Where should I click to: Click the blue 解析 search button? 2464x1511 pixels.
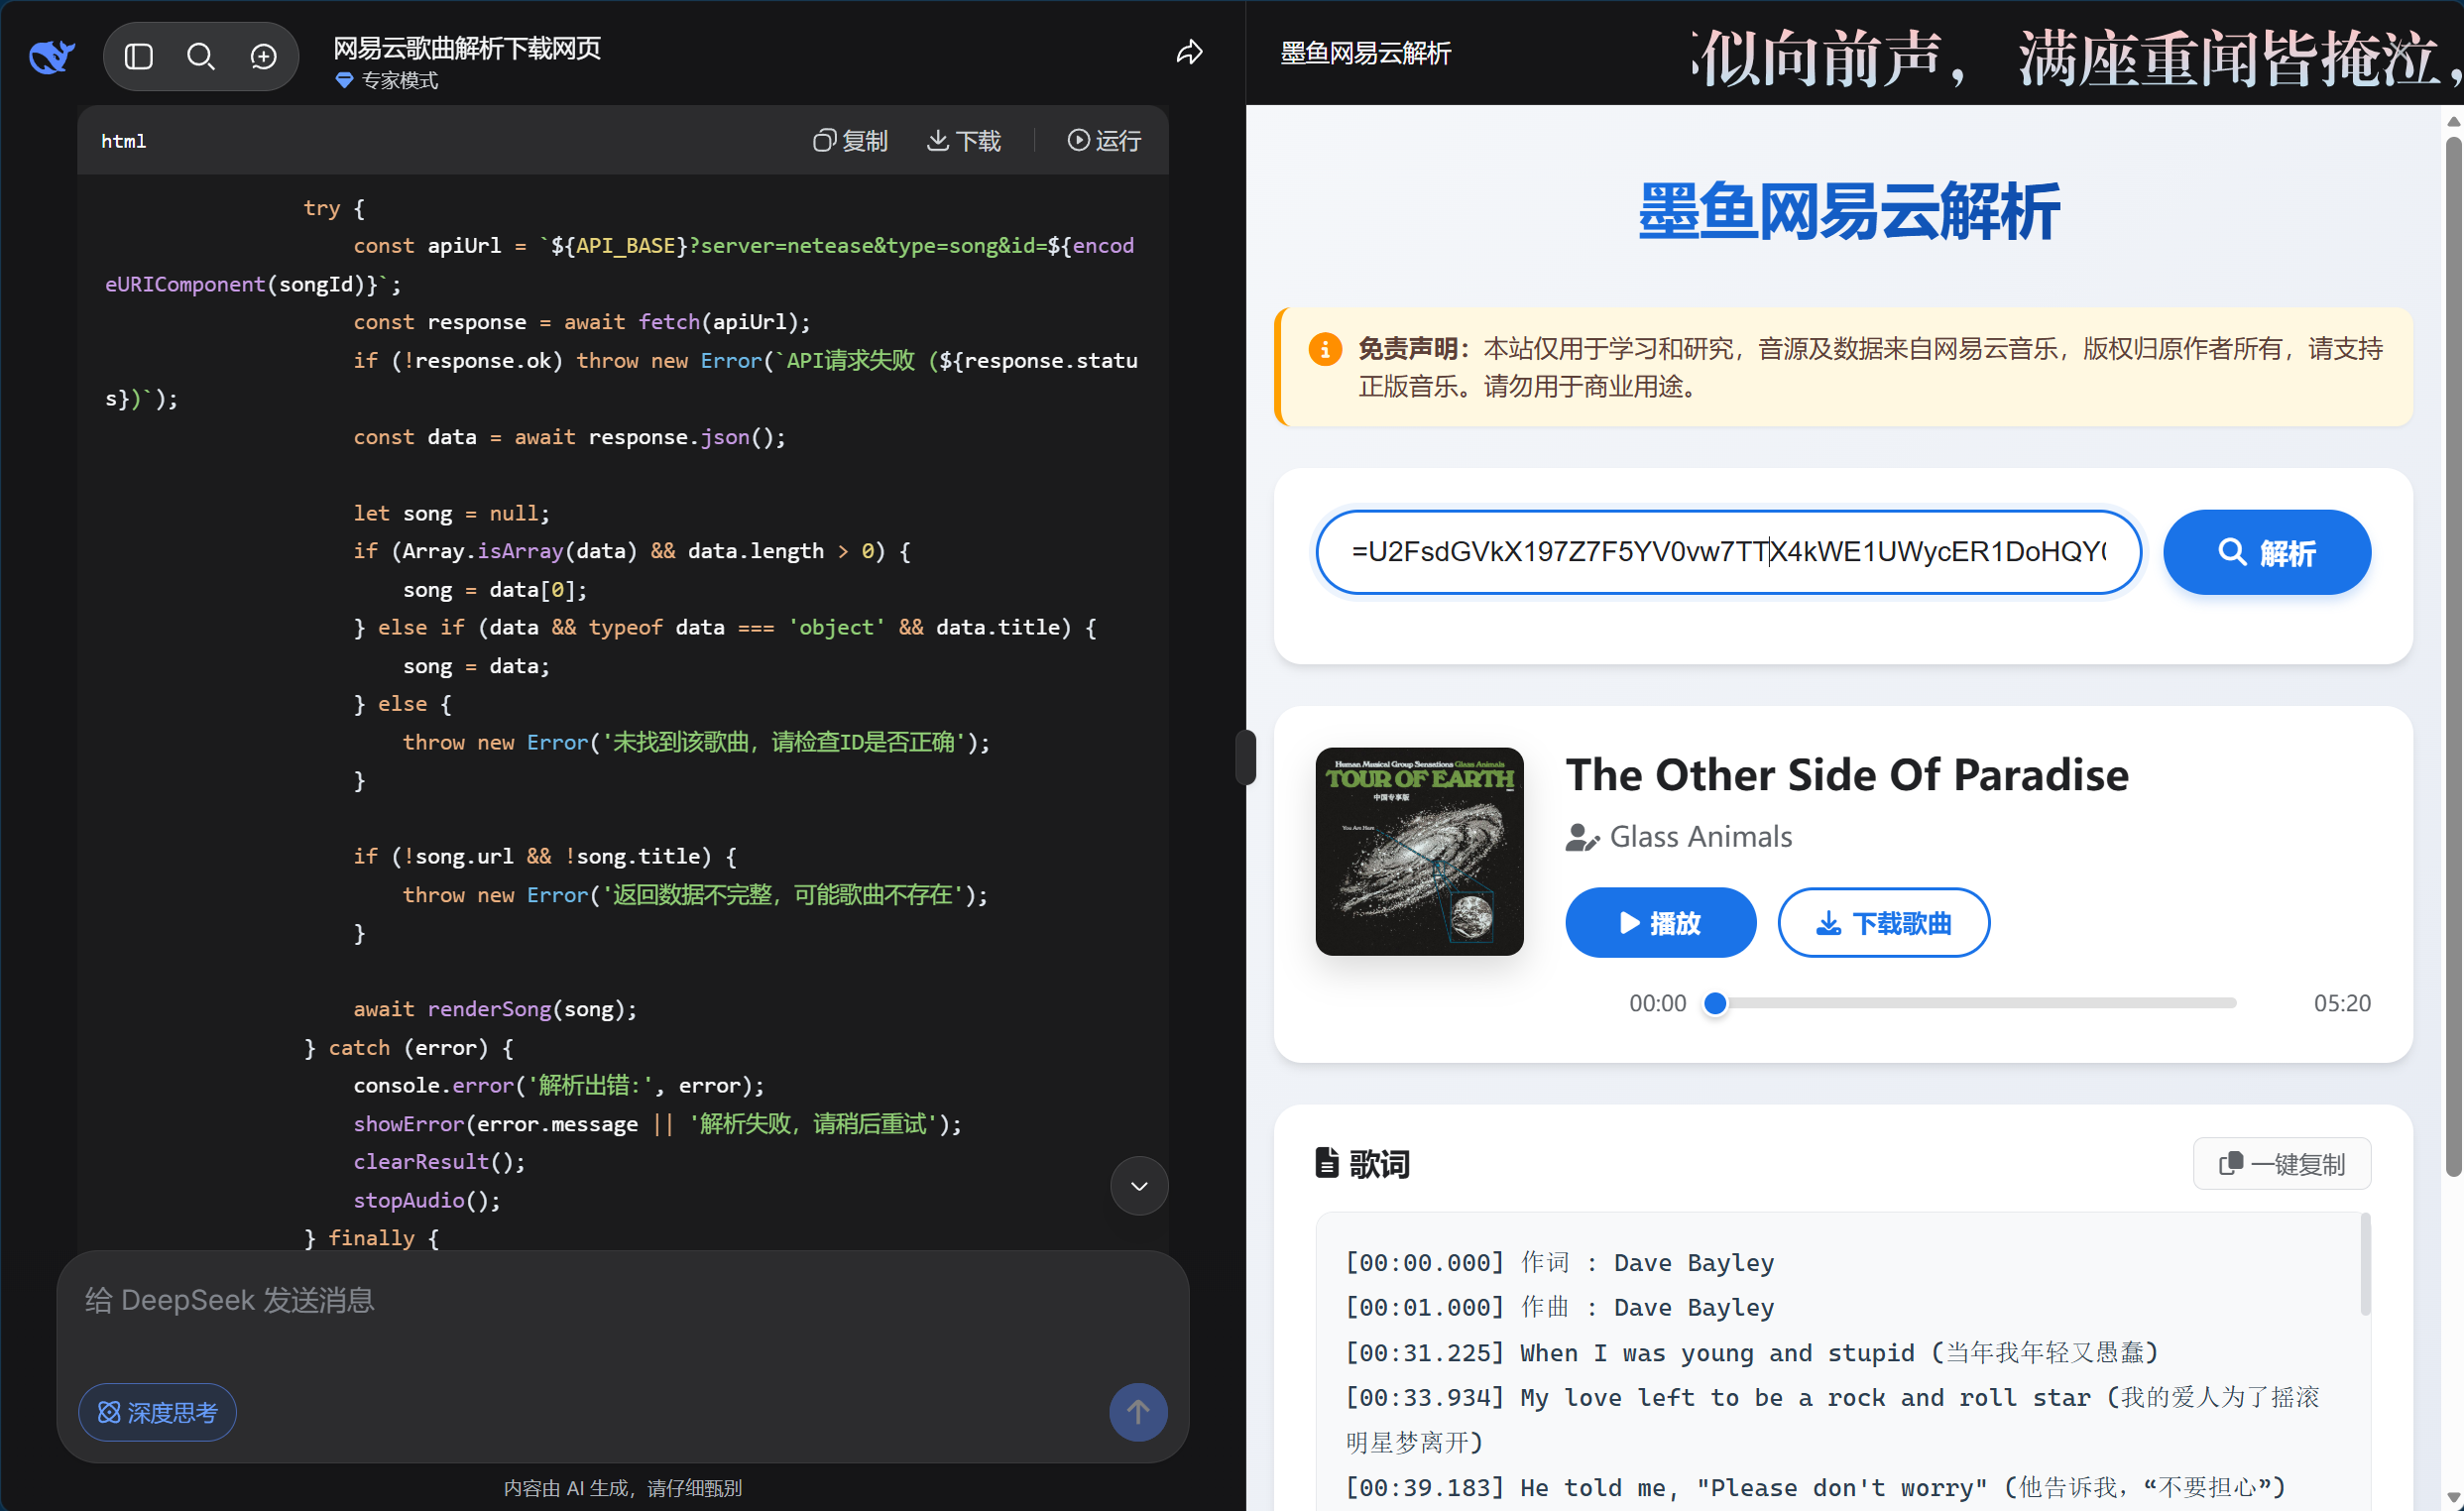click(2267, 552)
